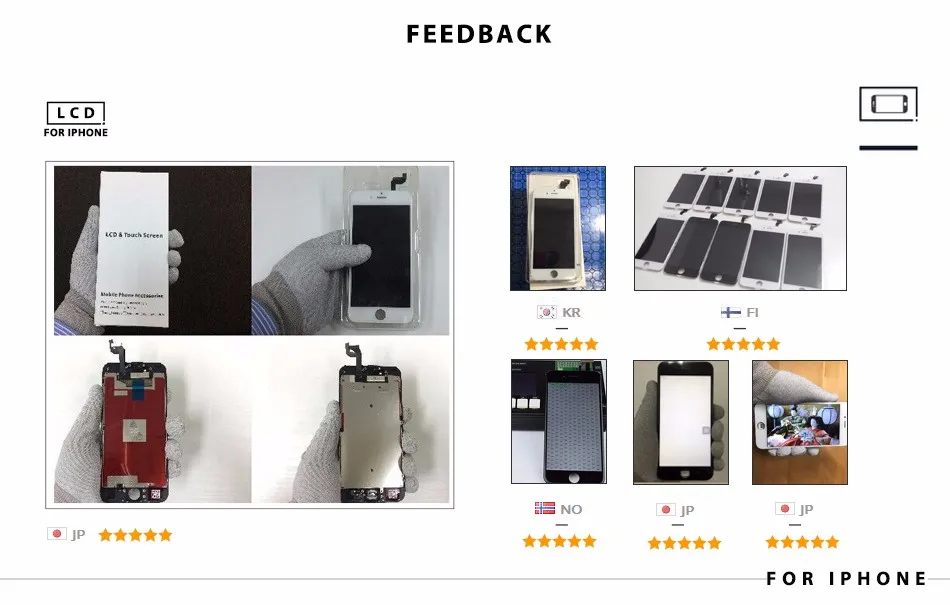
Task: Open the KR review photo on blue mat
Action: pos(558,228)
